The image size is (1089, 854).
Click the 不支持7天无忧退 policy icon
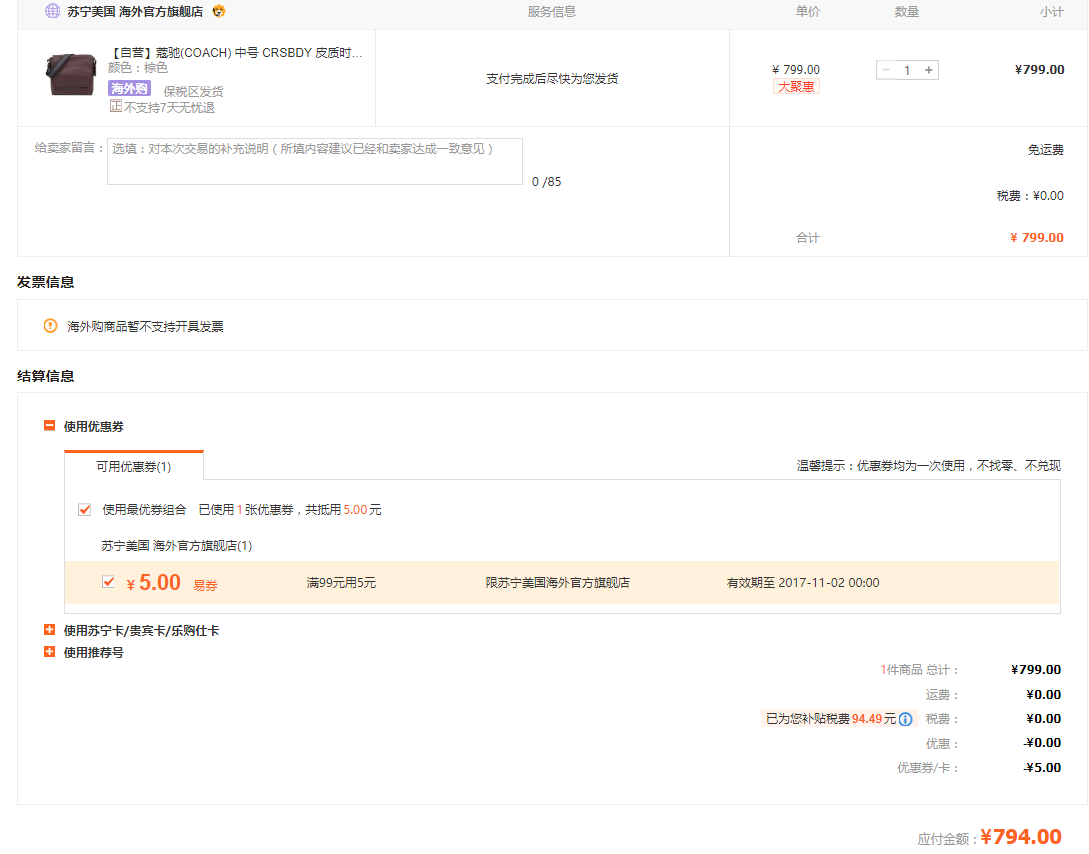116,106
